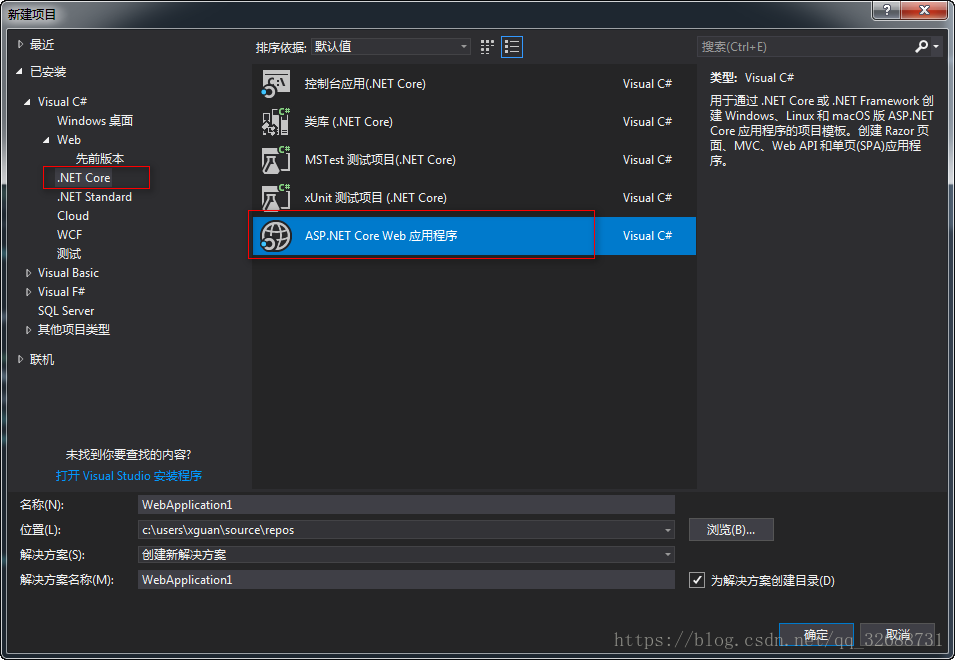
Task: Click the 浏览(B)... button
Action: point(731,530)
